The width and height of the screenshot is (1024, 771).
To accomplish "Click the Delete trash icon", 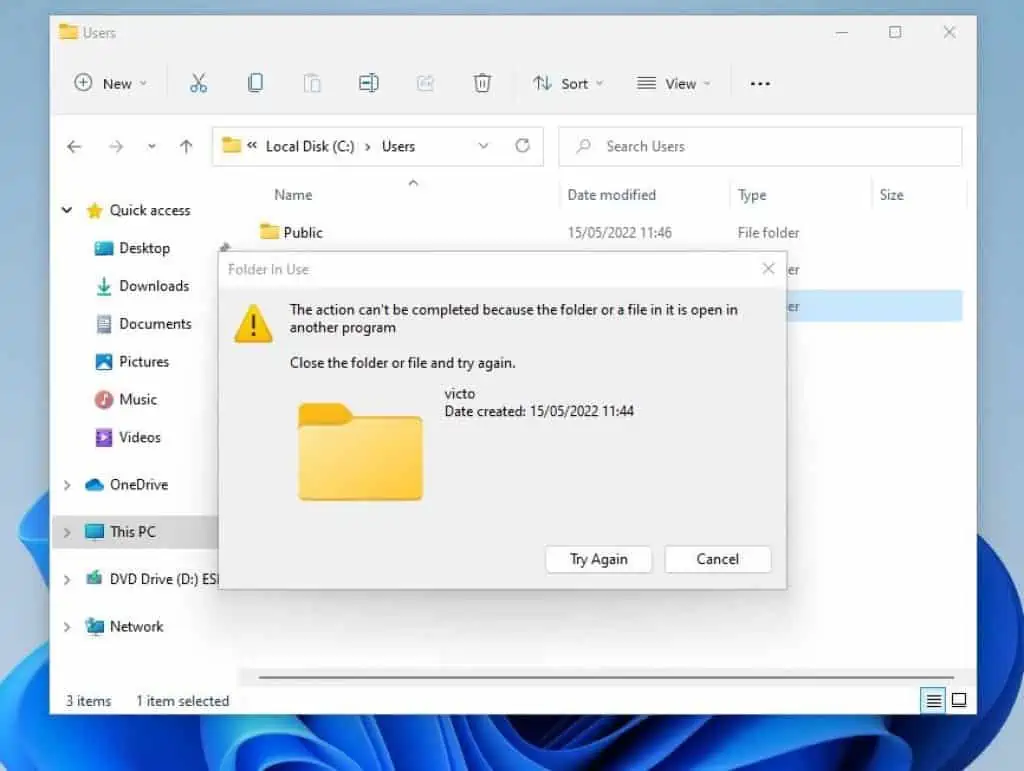I will coord(482,83).
